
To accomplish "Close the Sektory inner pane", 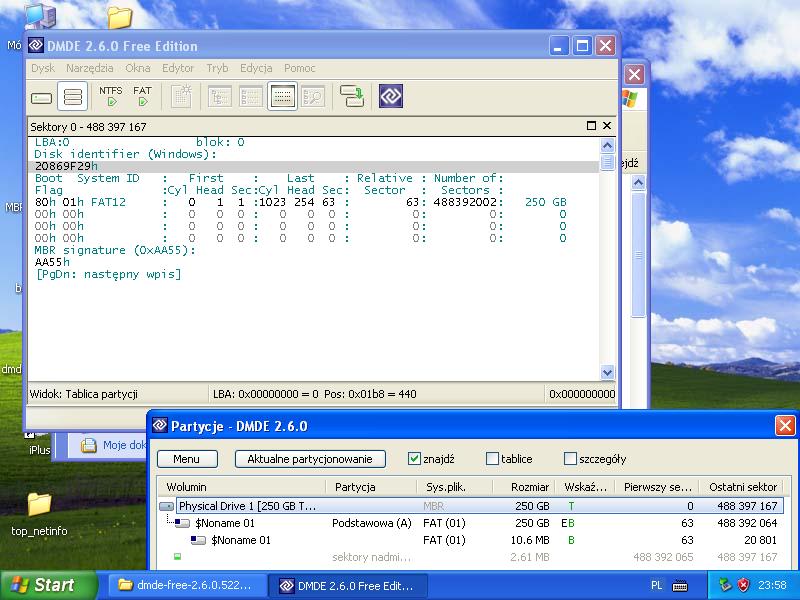I will (x=607, y=126).
